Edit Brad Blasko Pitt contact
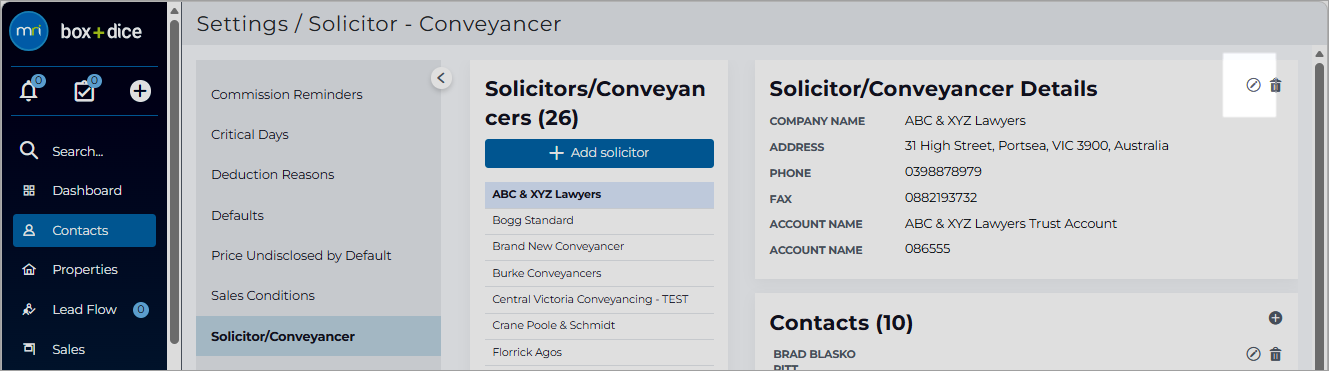The image size is (1329, 371). pos(1253,354)
